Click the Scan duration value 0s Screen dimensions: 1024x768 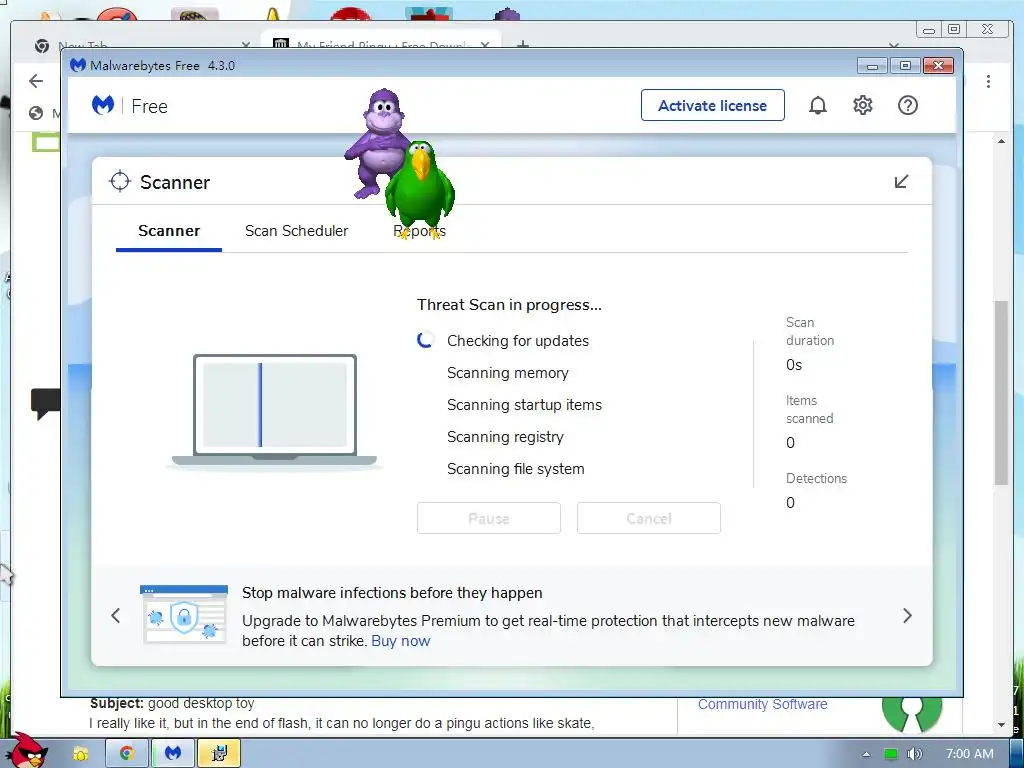point(793,365)
